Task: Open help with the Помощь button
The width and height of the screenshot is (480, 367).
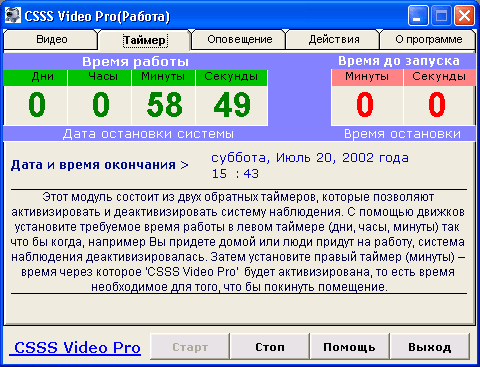Action: [x=349, y=347]
